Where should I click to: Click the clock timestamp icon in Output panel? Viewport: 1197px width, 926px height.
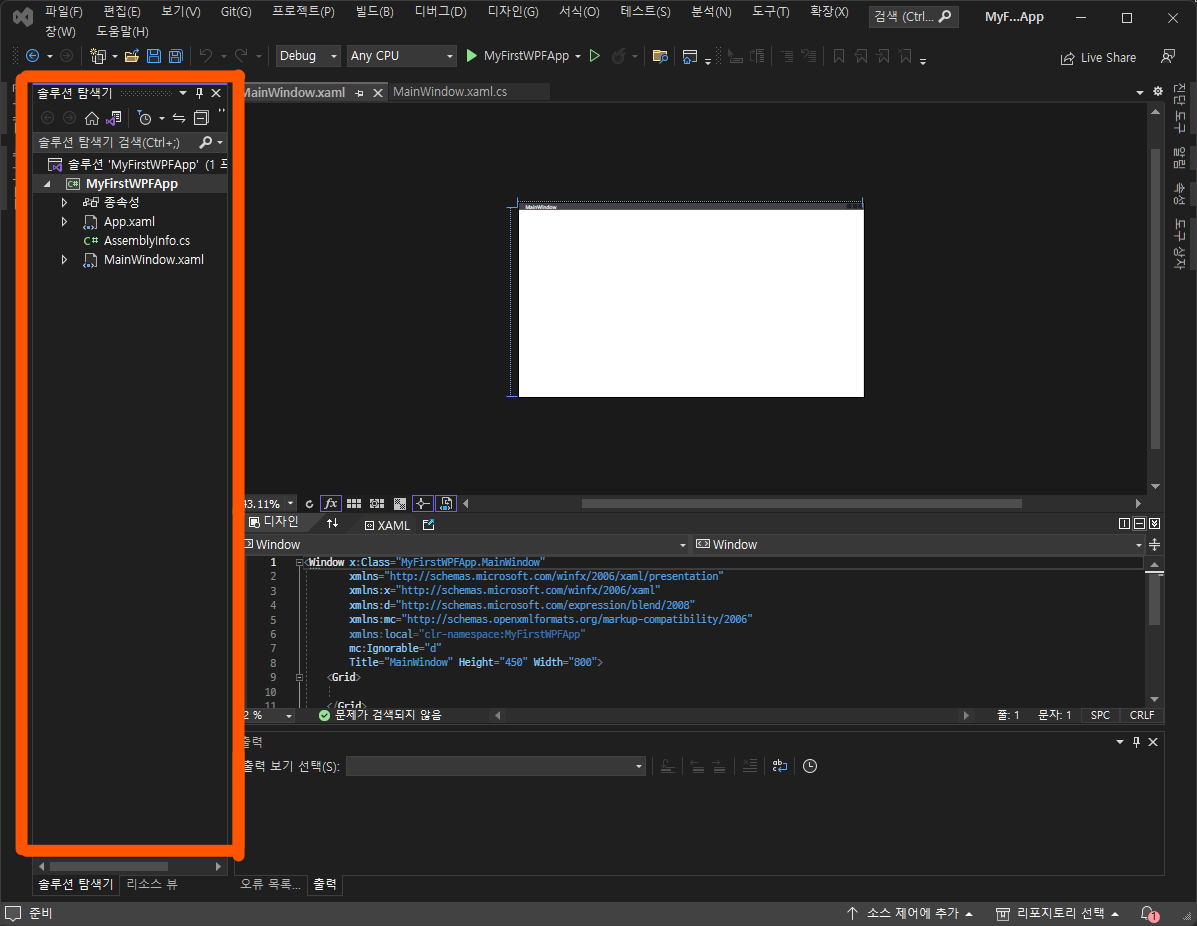pyautogui.click(x=810, y=766)
